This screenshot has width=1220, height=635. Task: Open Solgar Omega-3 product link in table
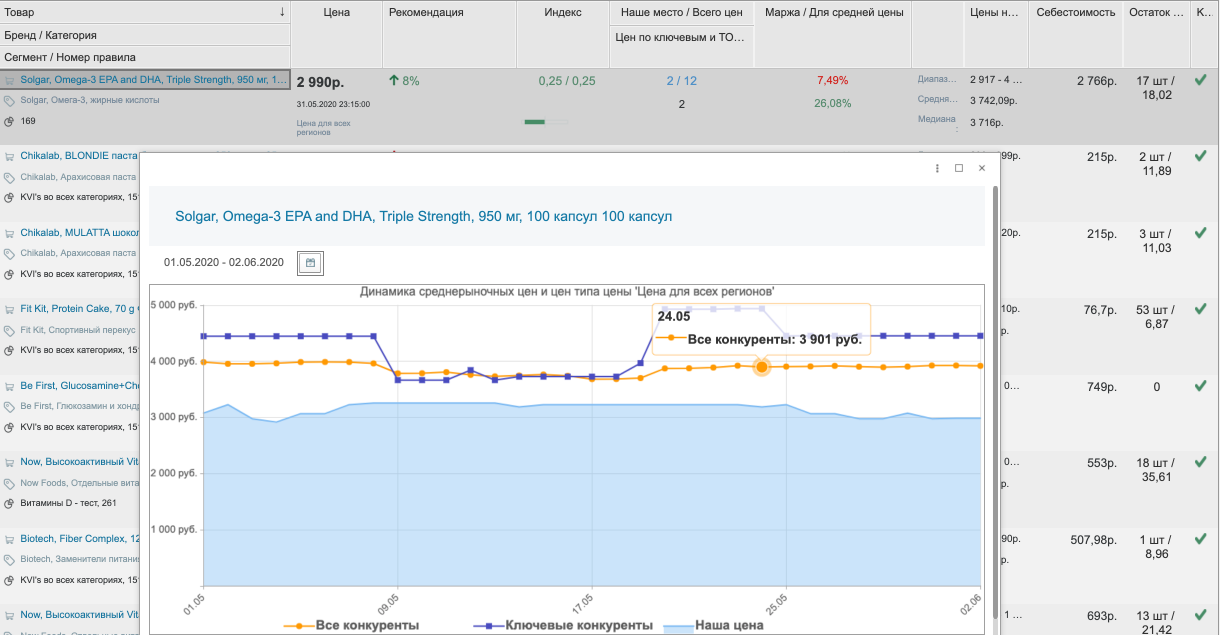pyautogui.click(x=154, y=80)
